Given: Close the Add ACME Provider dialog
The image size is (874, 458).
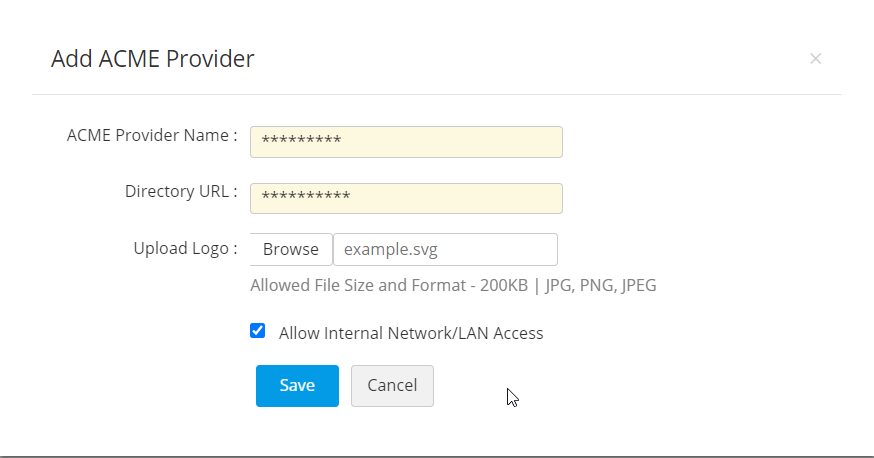Looking at the screenshot, I should click(815, 59).
